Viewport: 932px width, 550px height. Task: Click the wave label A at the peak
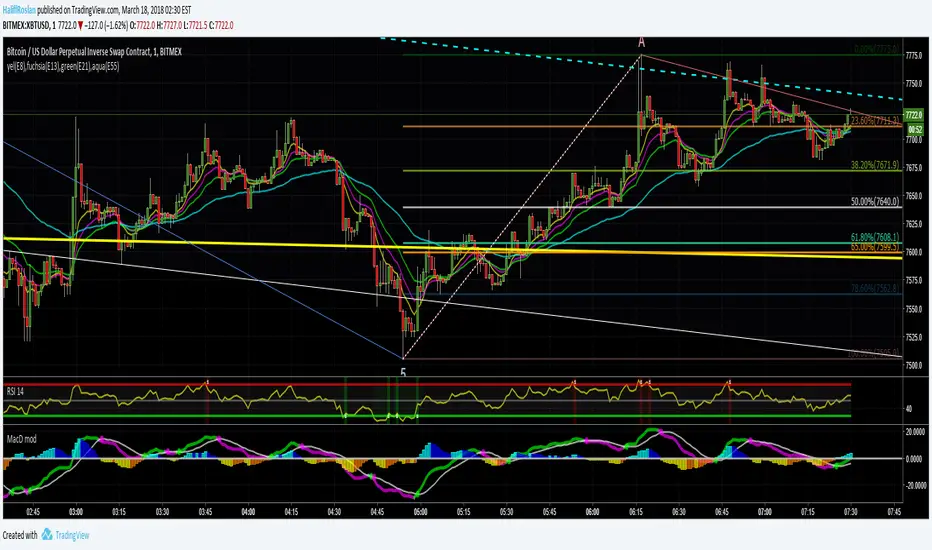tap(641, 42)
